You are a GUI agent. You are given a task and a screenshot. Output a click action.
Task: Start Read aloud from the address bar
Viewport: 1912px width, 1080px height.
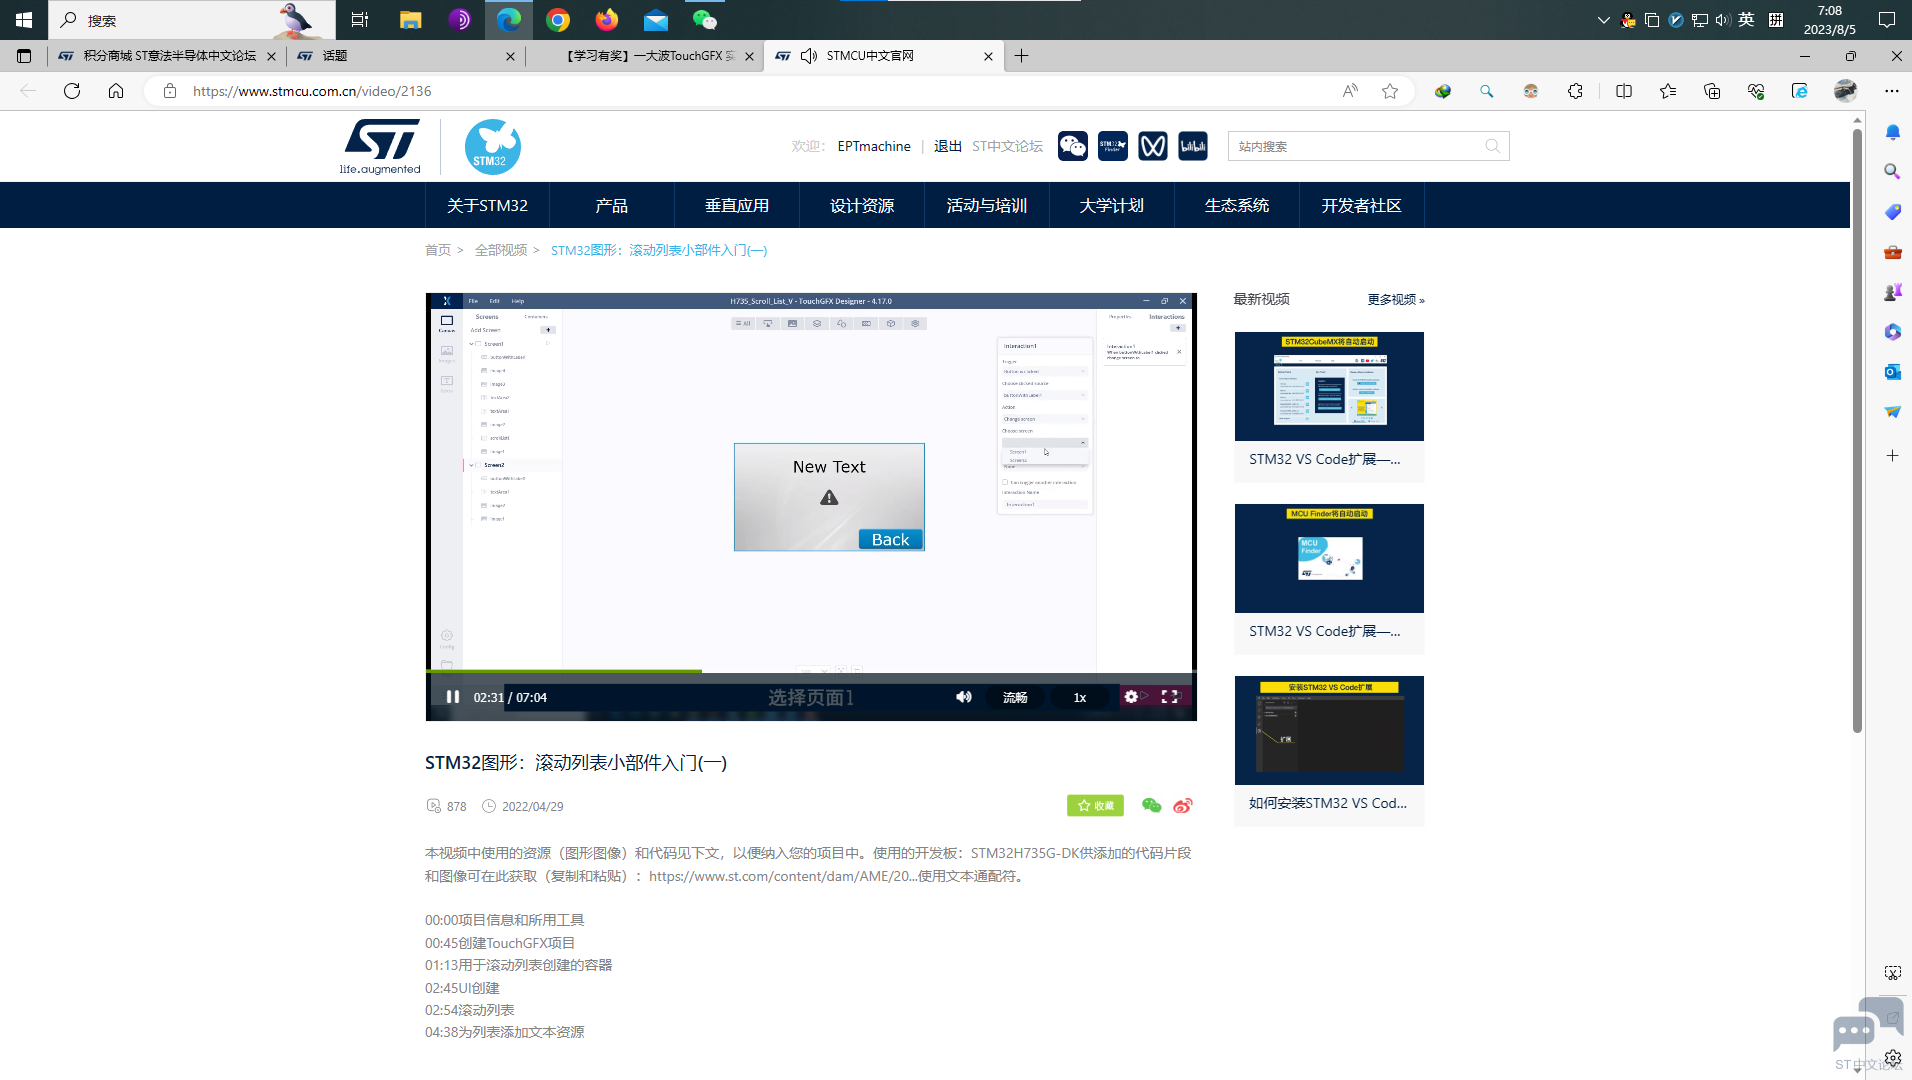click(1350, 91)
